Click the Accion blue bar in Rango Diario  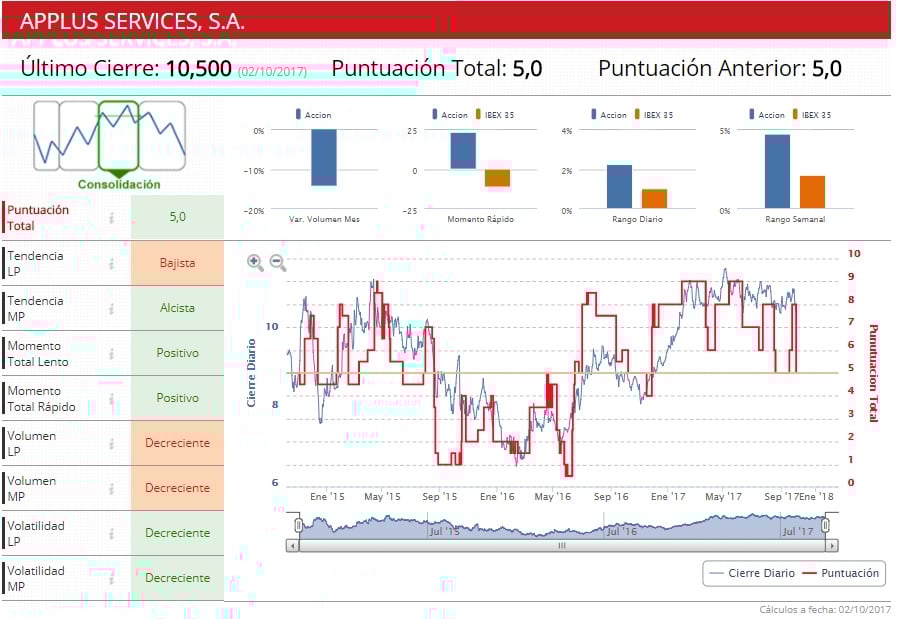tap(620, 187)
